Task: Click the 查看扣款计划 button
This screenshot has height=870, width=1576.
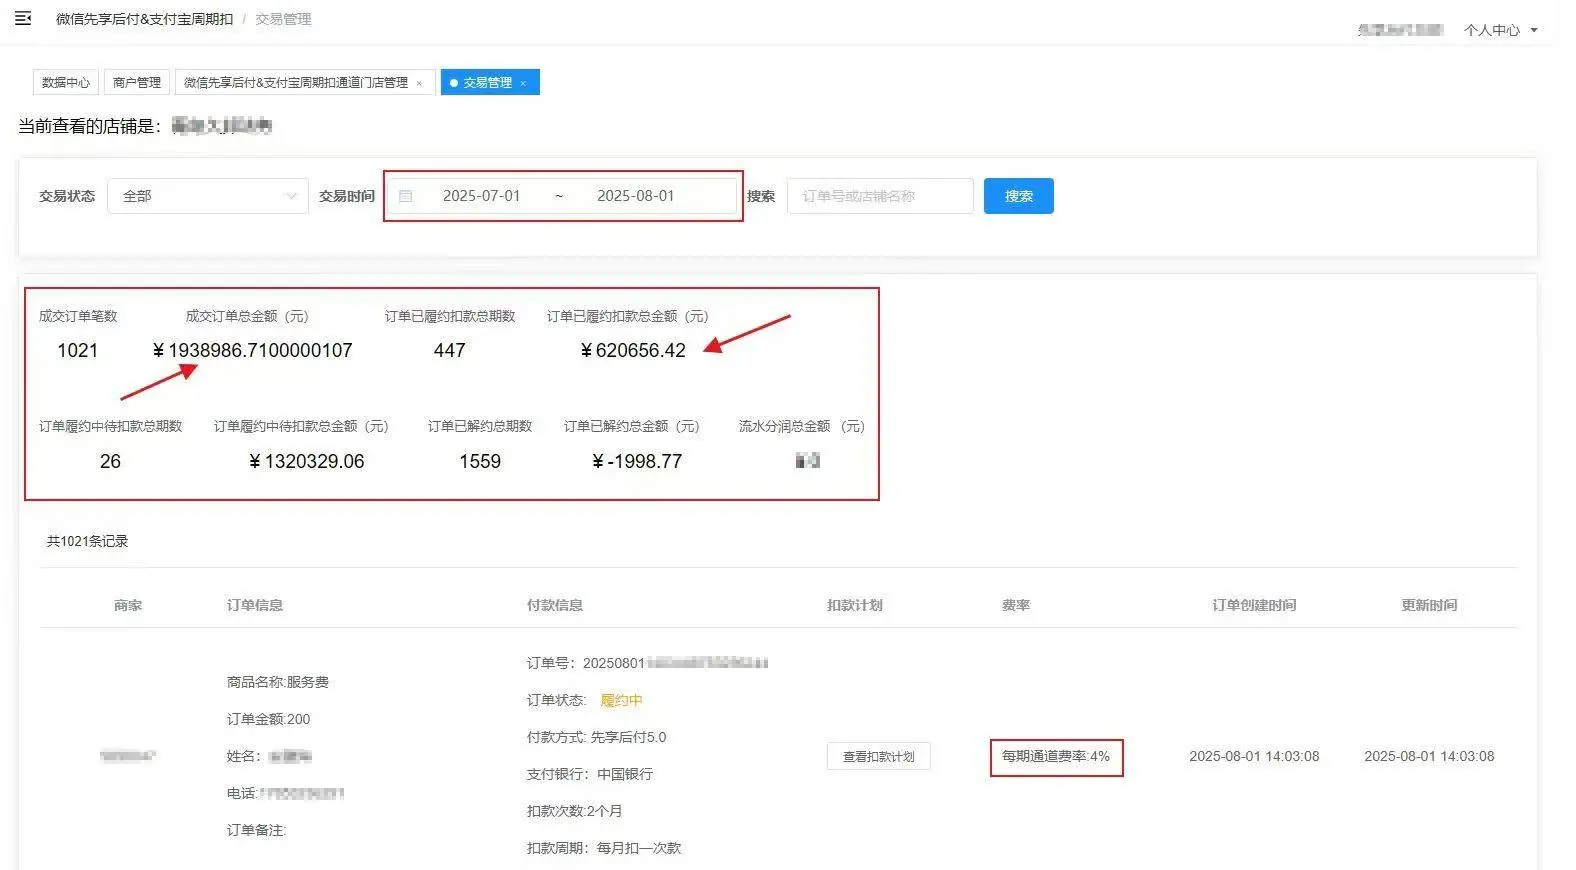Action: point(879,756)
